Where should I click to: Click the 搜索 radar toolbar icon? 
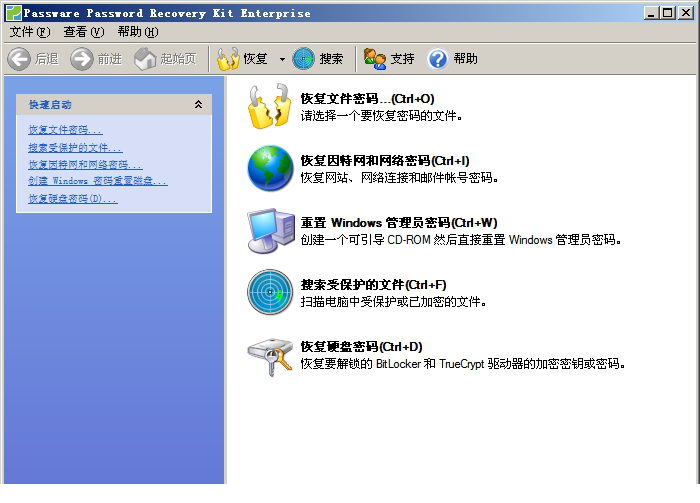(304, 59)
